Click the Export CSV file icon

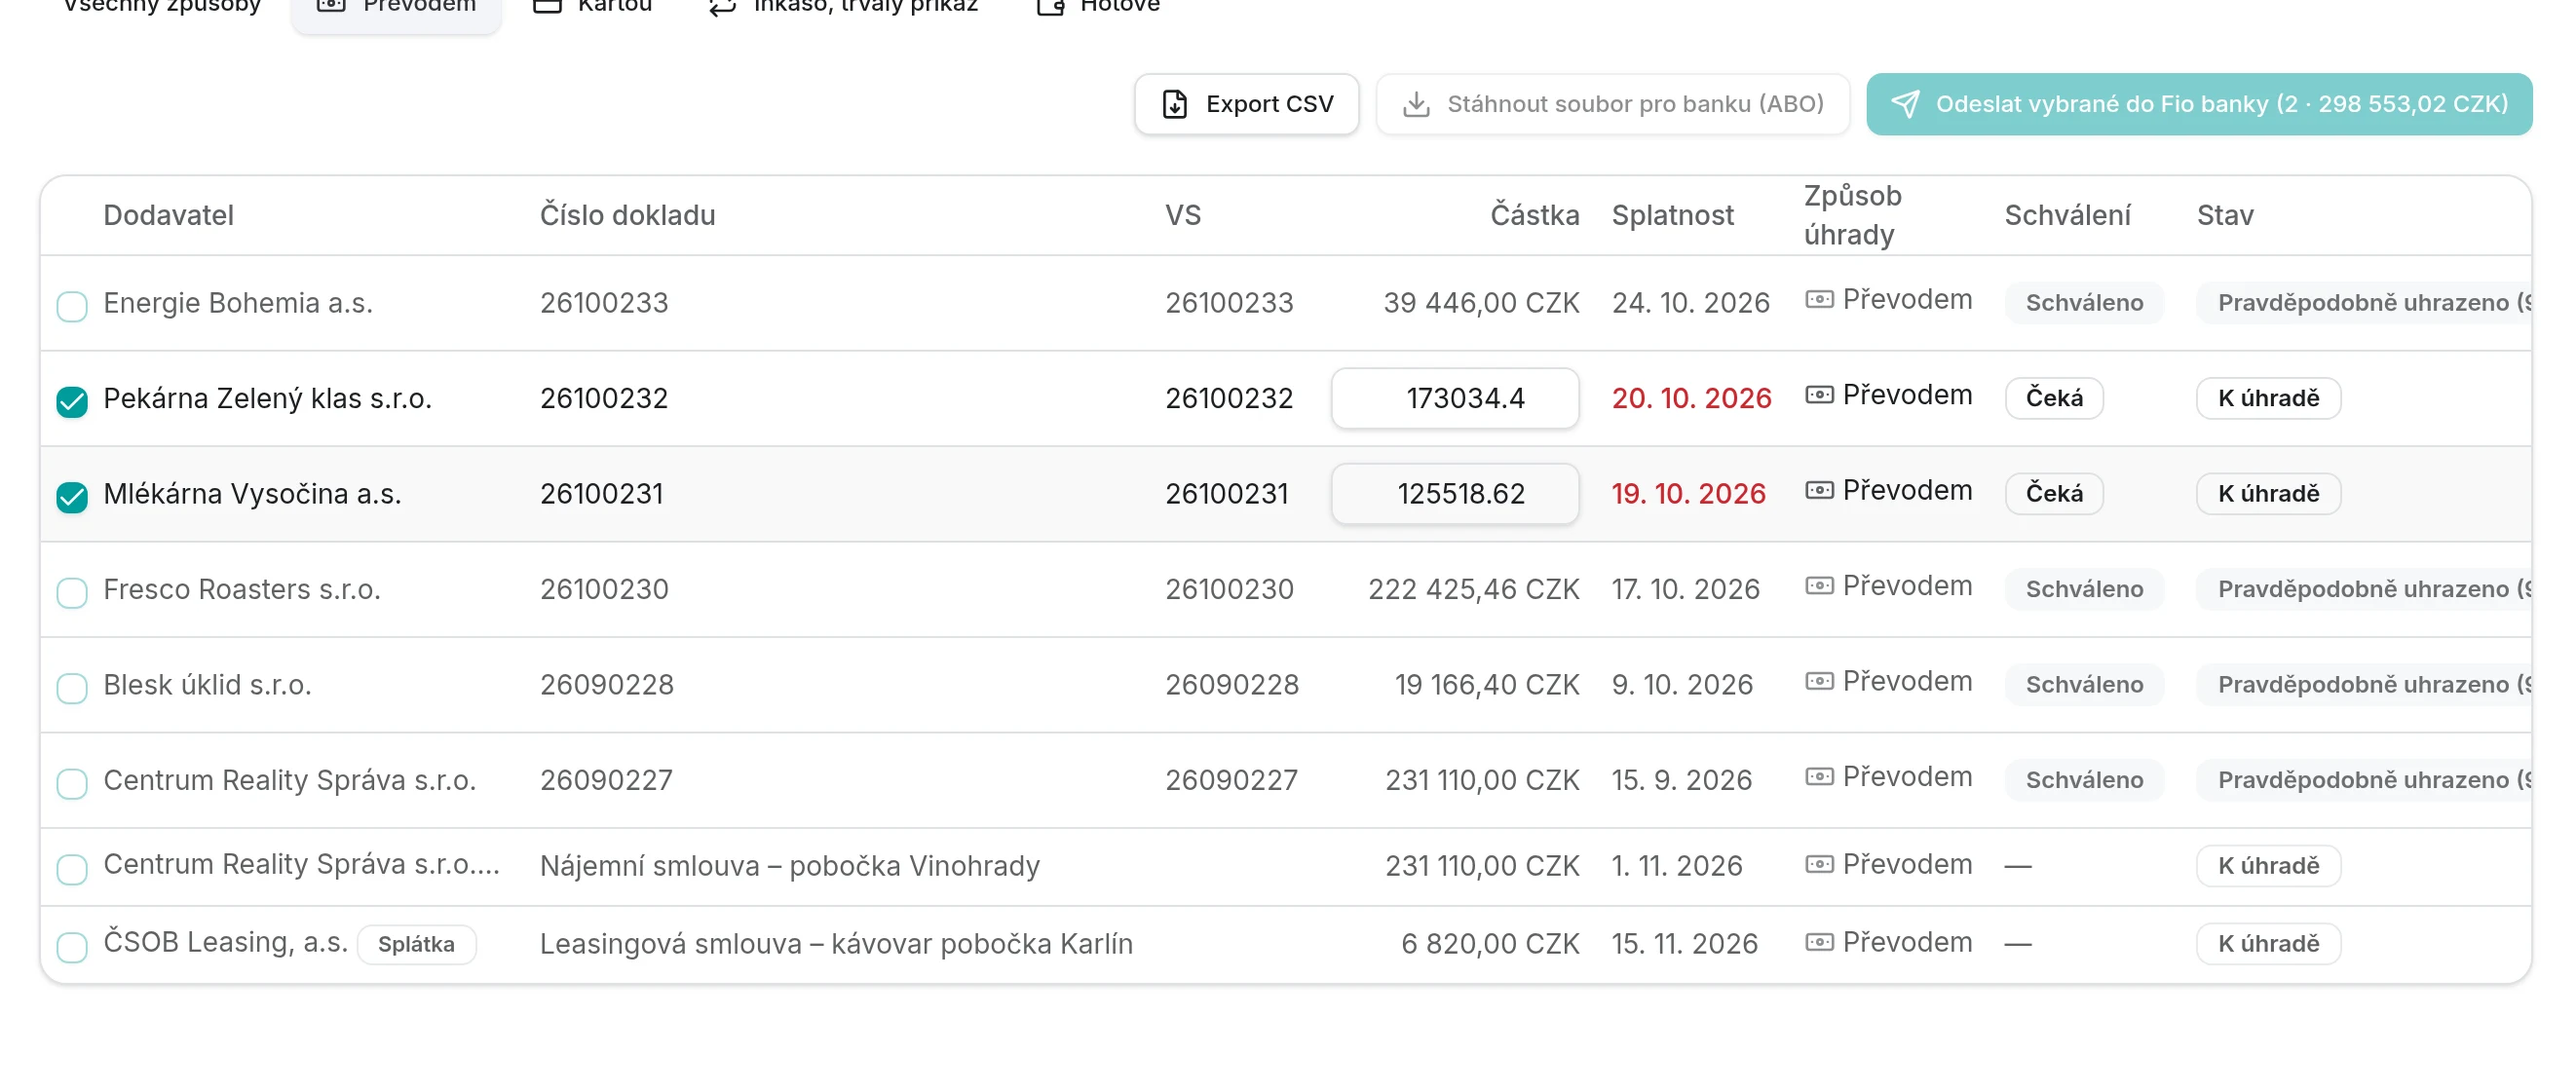[1175, 104]
